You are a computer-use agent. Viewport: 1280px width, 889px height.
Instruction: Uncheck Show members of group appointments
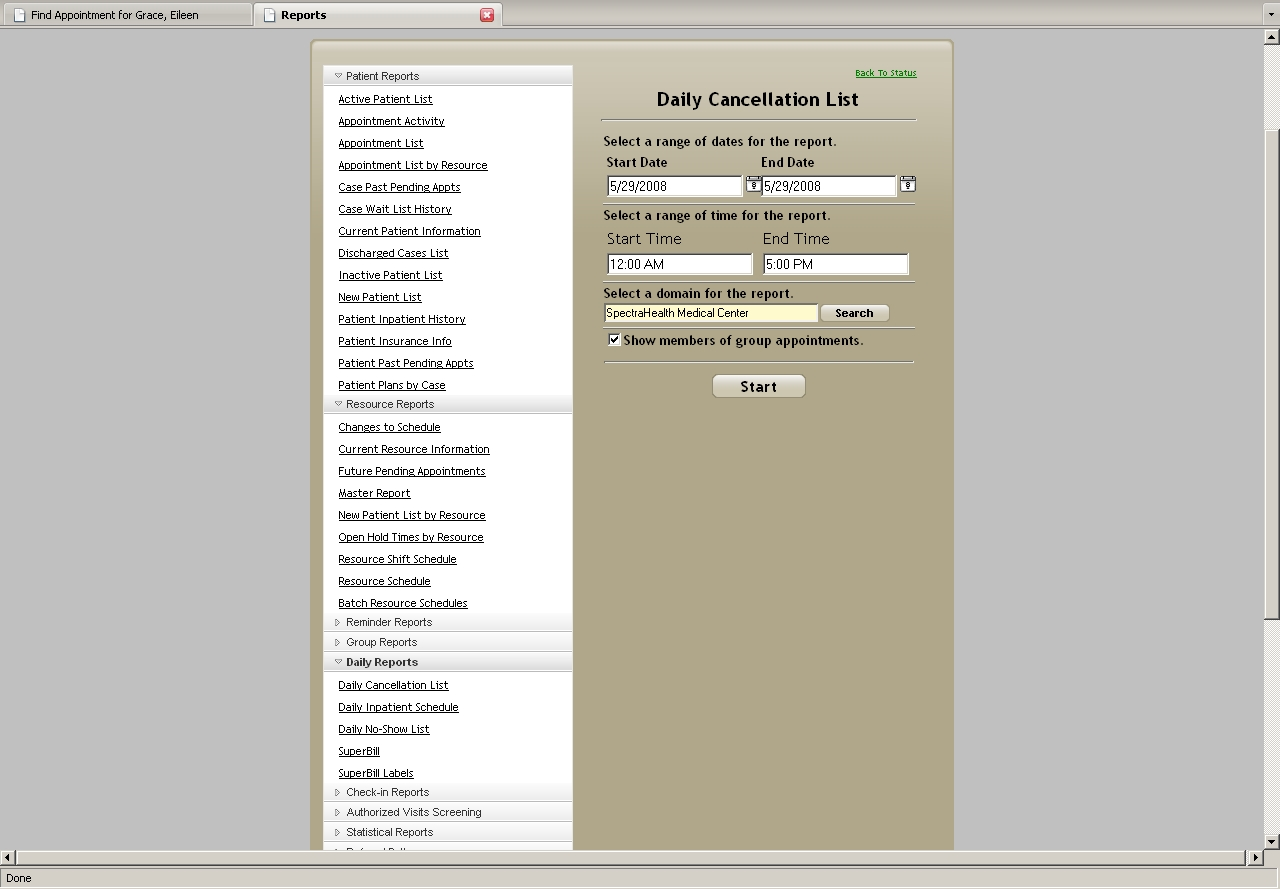[614, 340]
